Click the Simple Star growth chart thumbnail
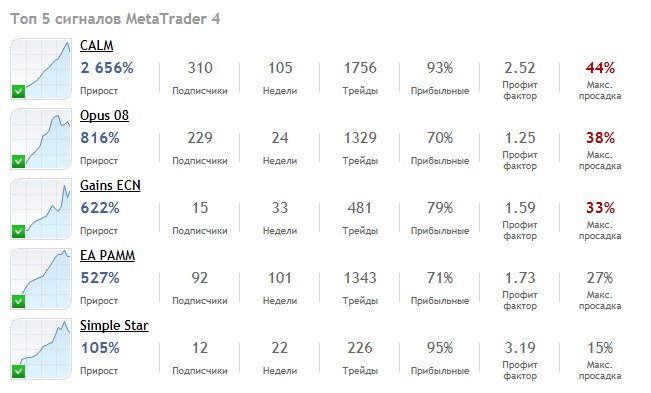This screenshot has height=393, width=651. coord(41,349)
